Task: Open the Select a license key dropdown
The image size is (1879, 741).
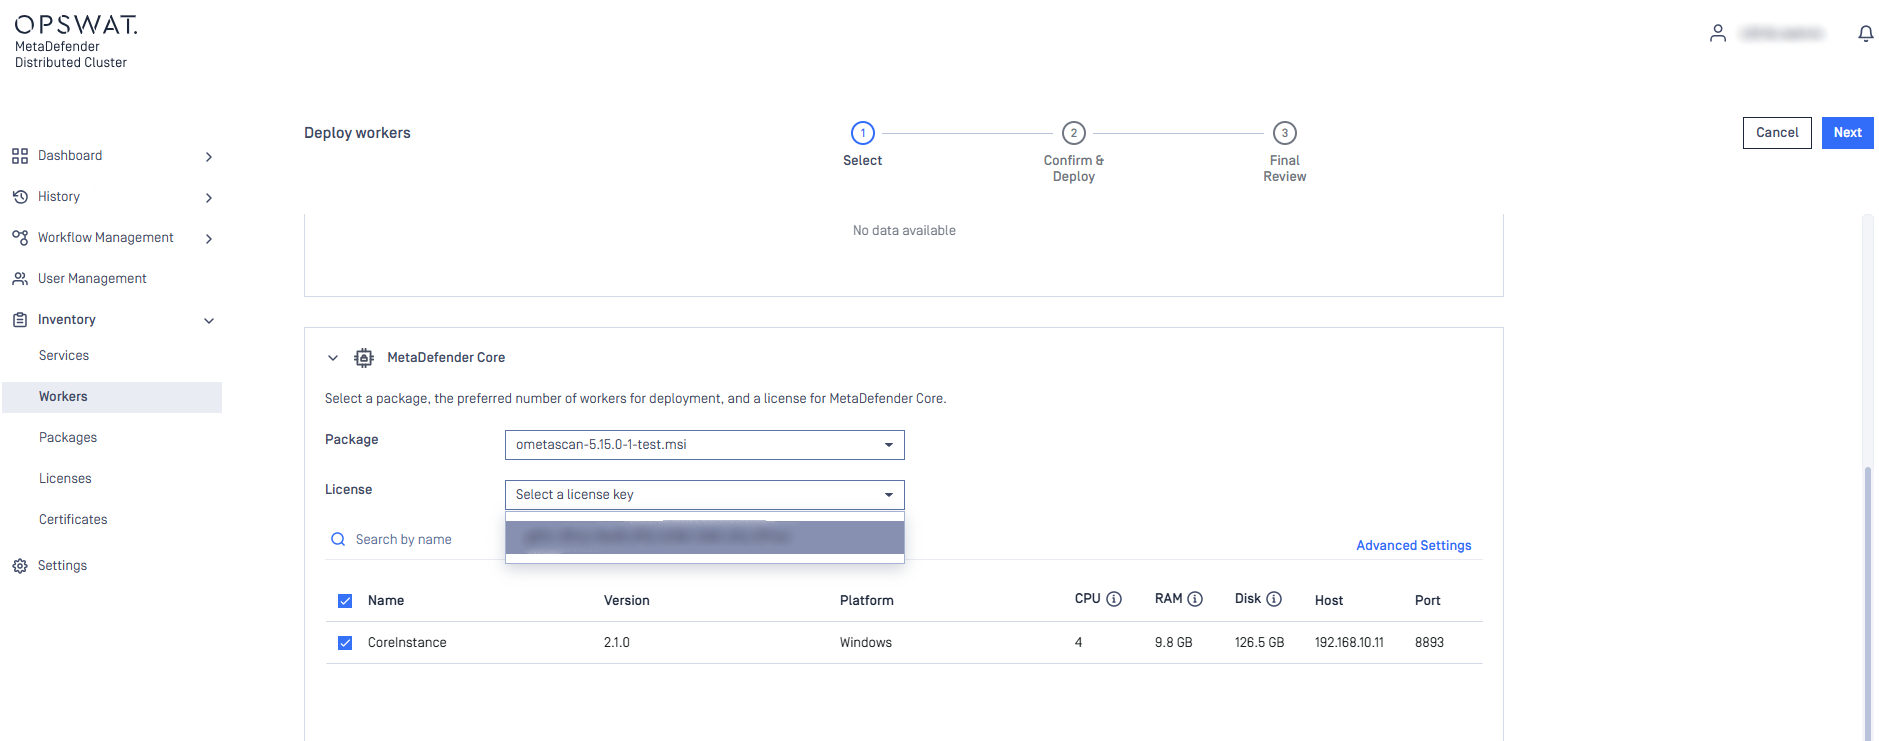Action: 704,495
